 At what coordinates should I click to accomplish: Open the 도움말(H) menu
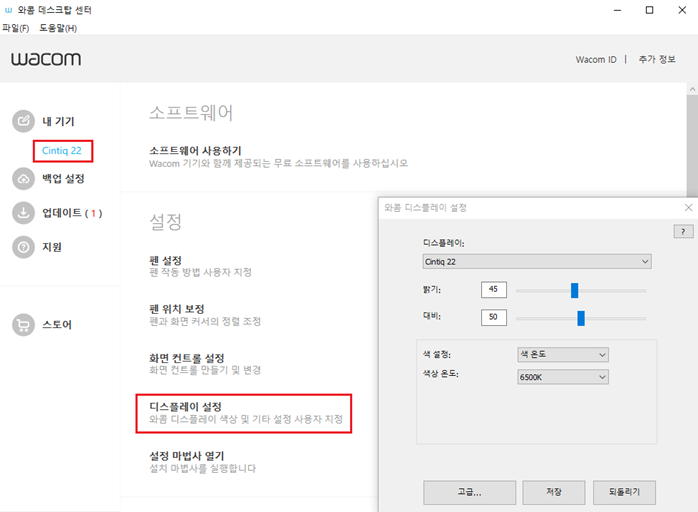(58, 28)
